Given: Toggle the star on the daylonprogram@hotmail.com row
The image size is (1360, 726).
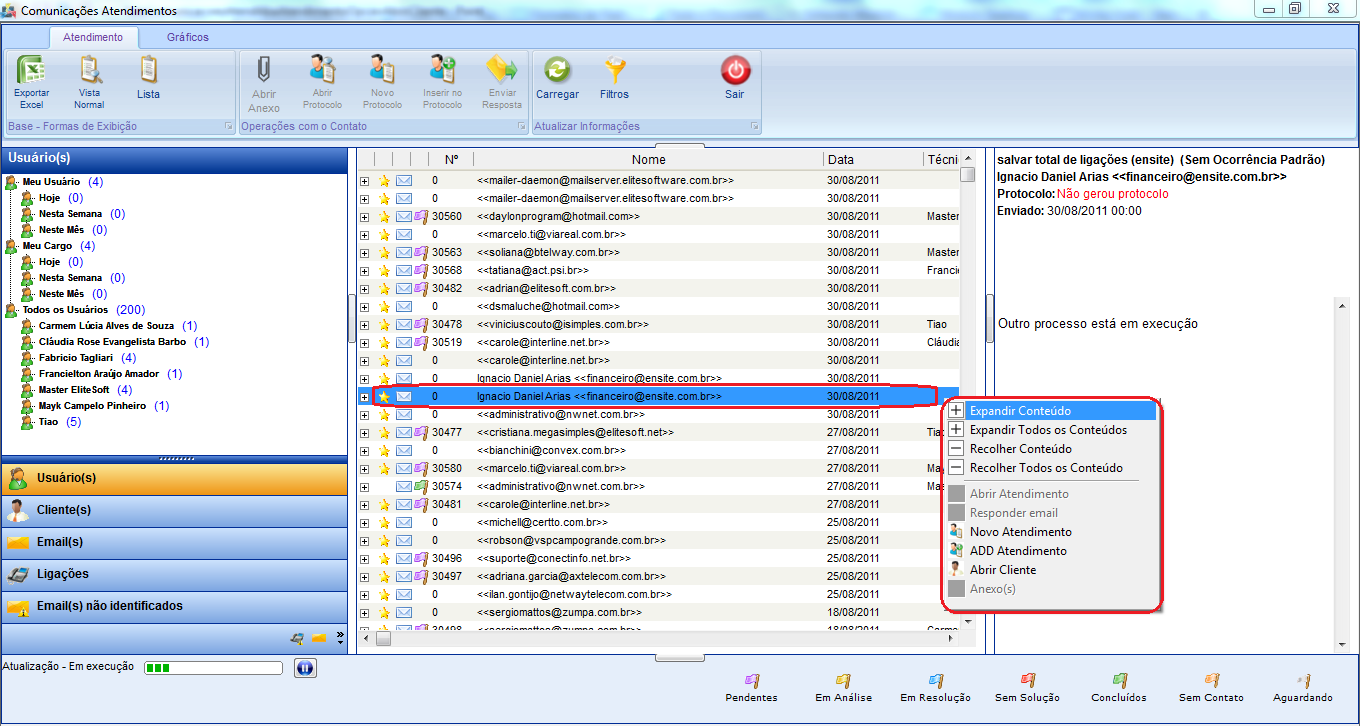Looking at the screenshot, I should (384, 217).
